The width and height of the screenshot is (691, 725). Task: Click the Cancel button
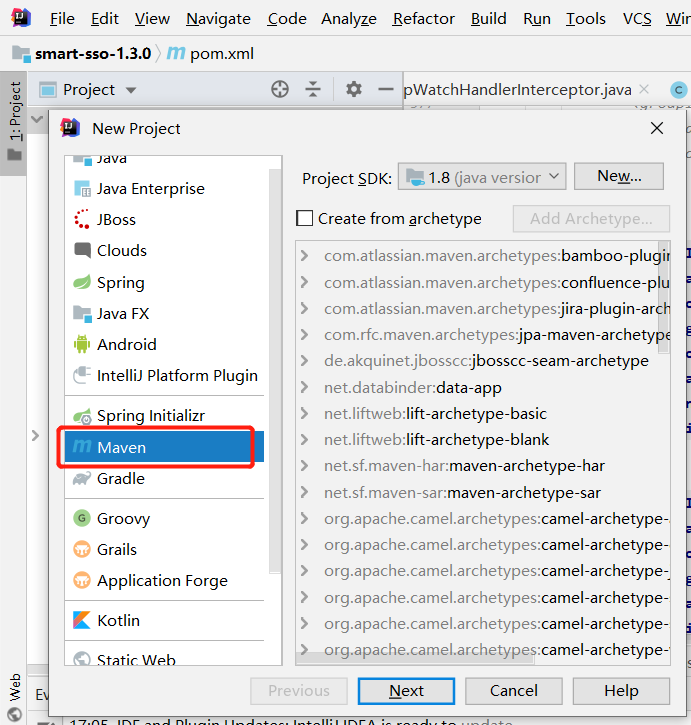513,691
